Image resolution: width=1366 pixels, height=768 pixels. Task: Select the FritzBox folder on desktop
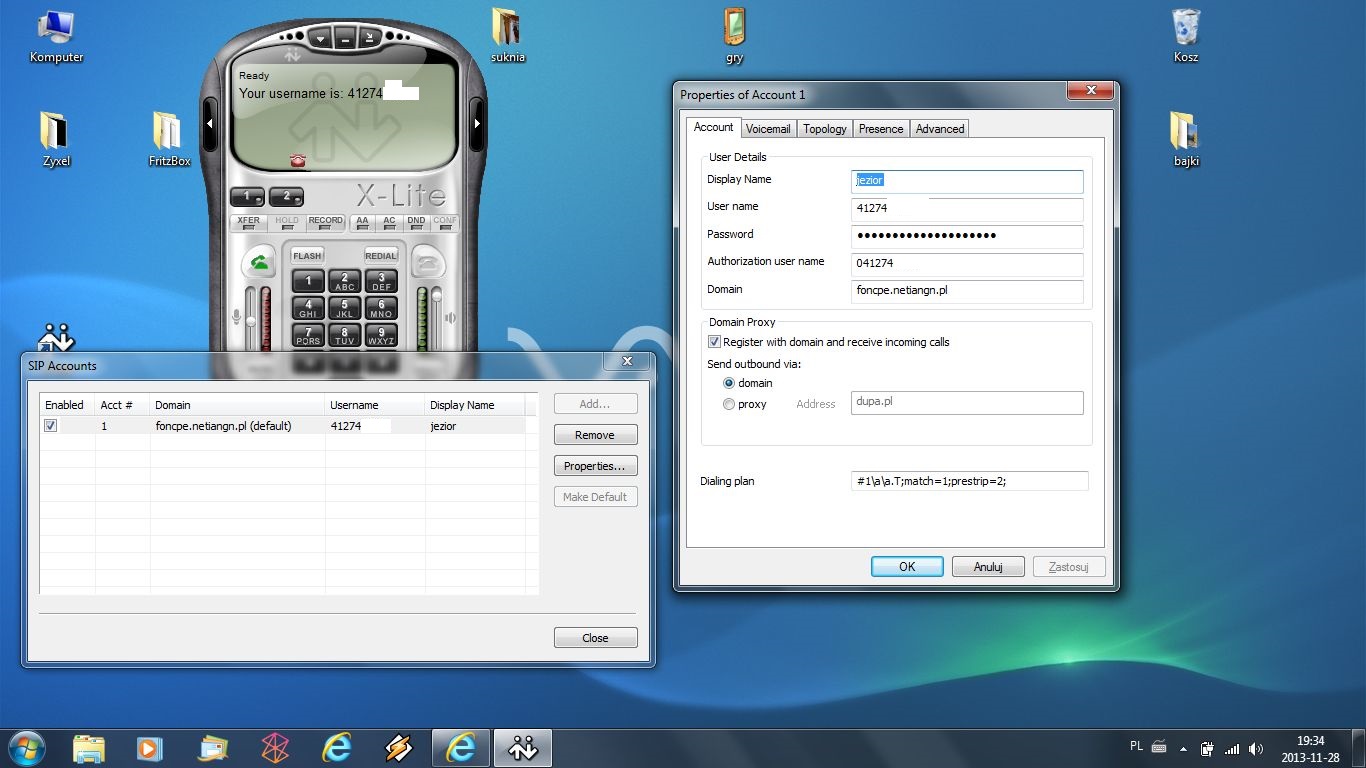(x=169, y=139)
